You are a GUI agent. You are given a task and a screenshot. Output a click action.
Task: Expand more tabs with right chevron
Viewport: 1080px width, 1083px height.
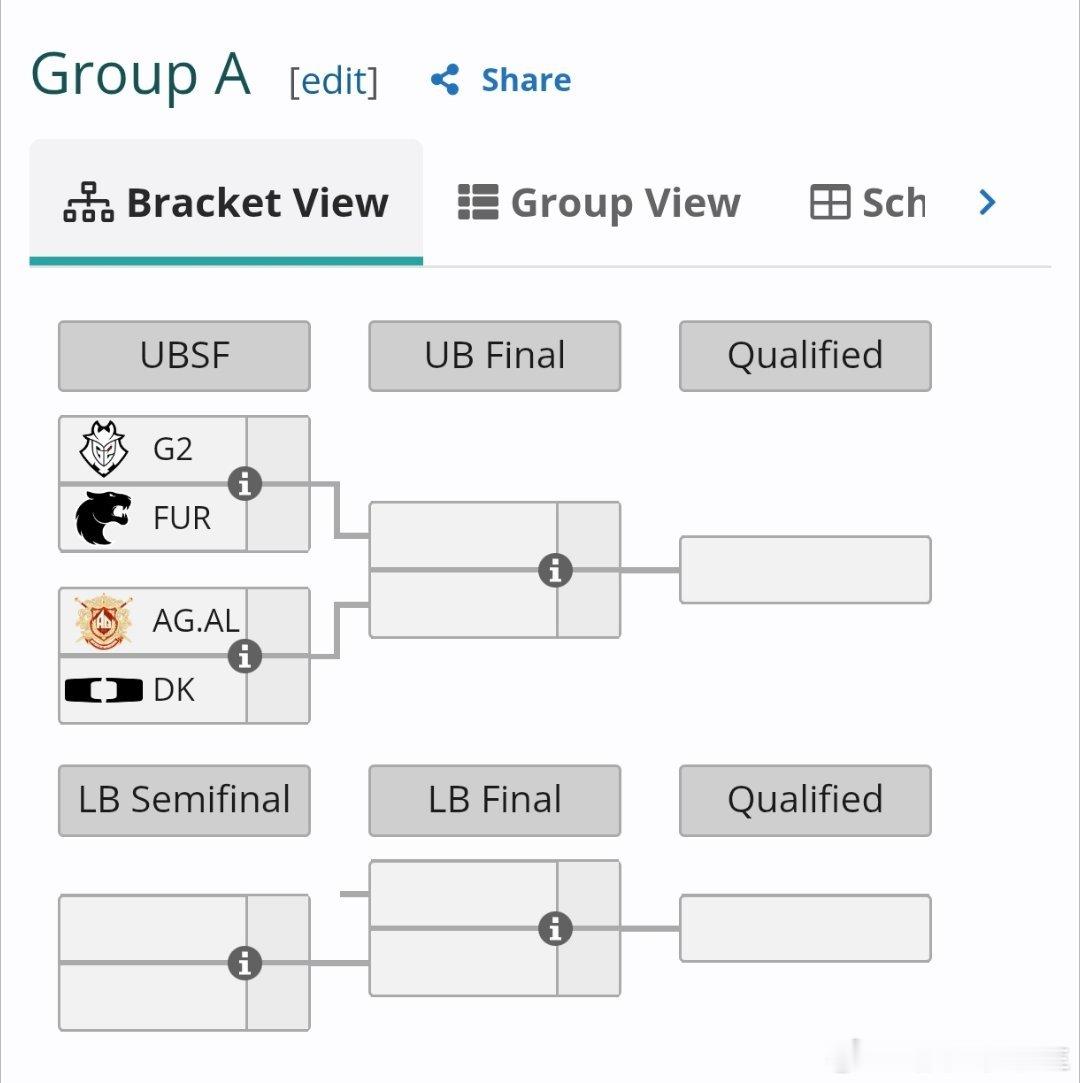987,202
